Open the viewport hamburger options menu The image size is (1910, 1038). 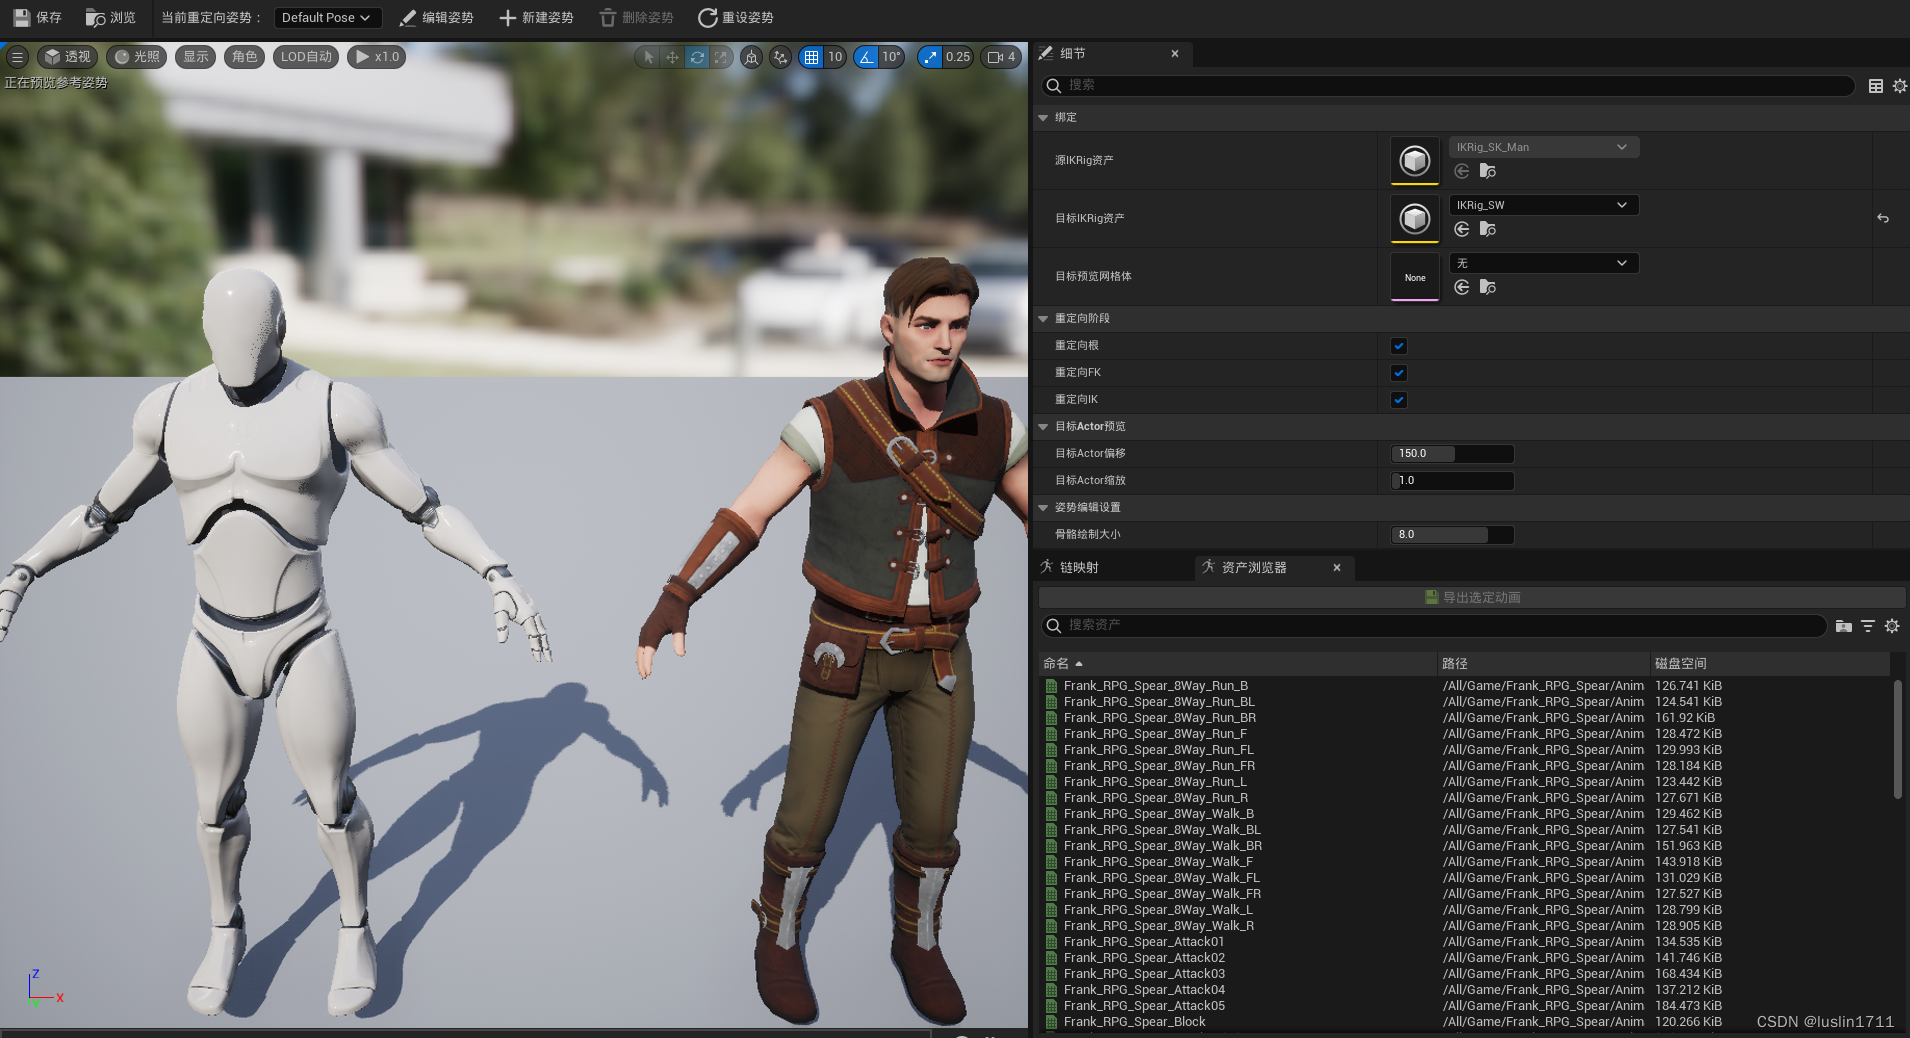coord(17,57)
